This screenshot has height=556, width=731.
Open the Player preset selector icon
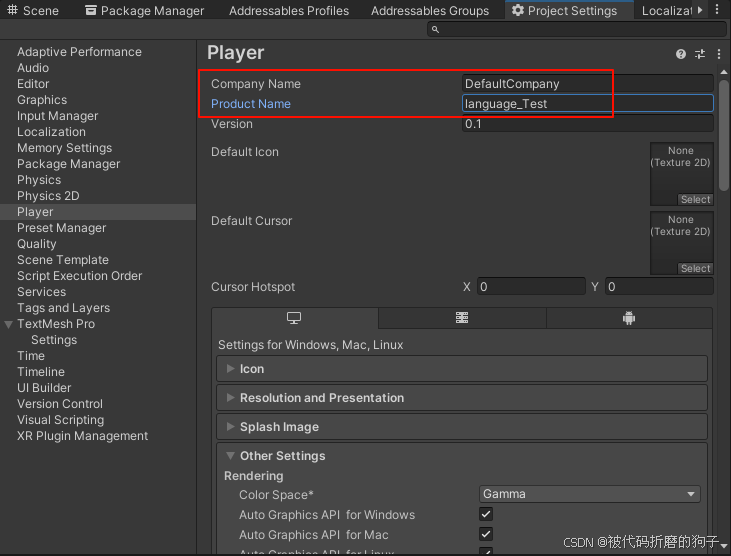pos(700,54)
